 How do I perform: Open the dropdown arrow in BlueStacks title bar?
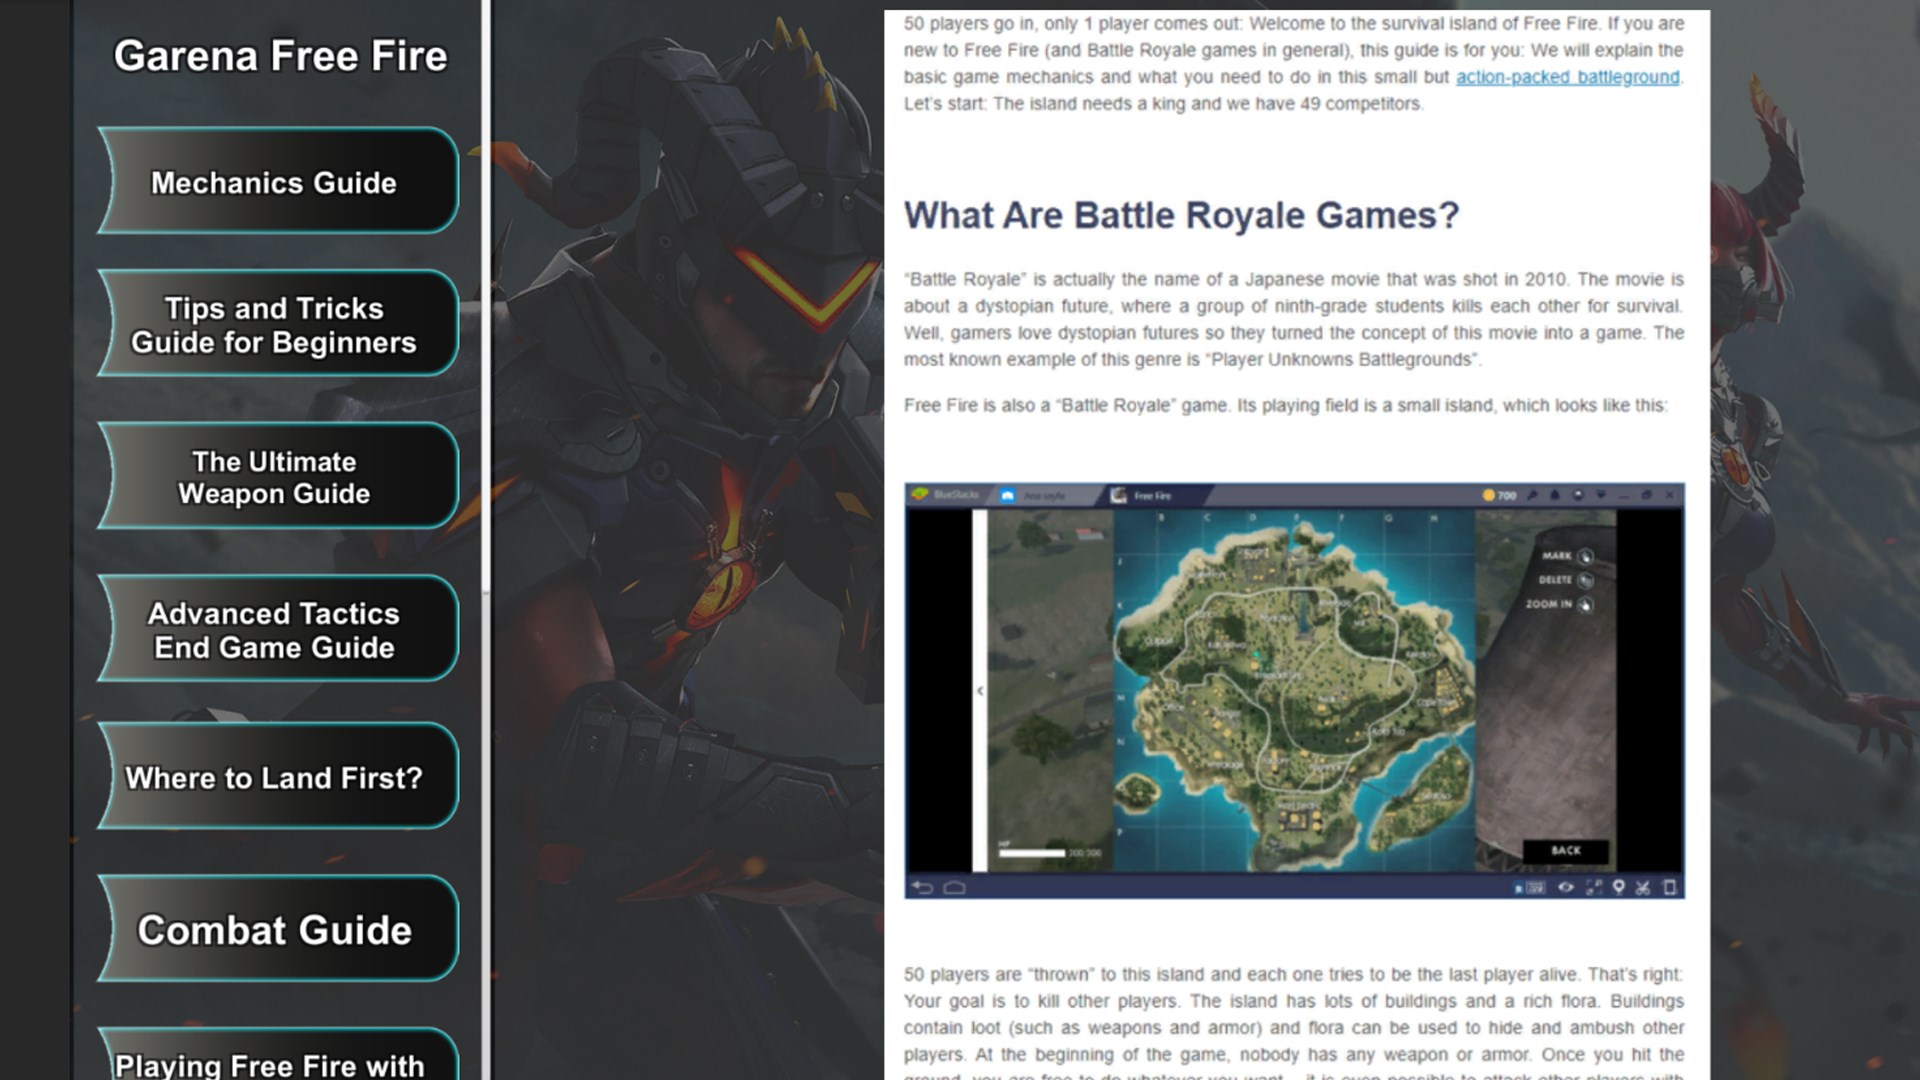click(1601, 496)
